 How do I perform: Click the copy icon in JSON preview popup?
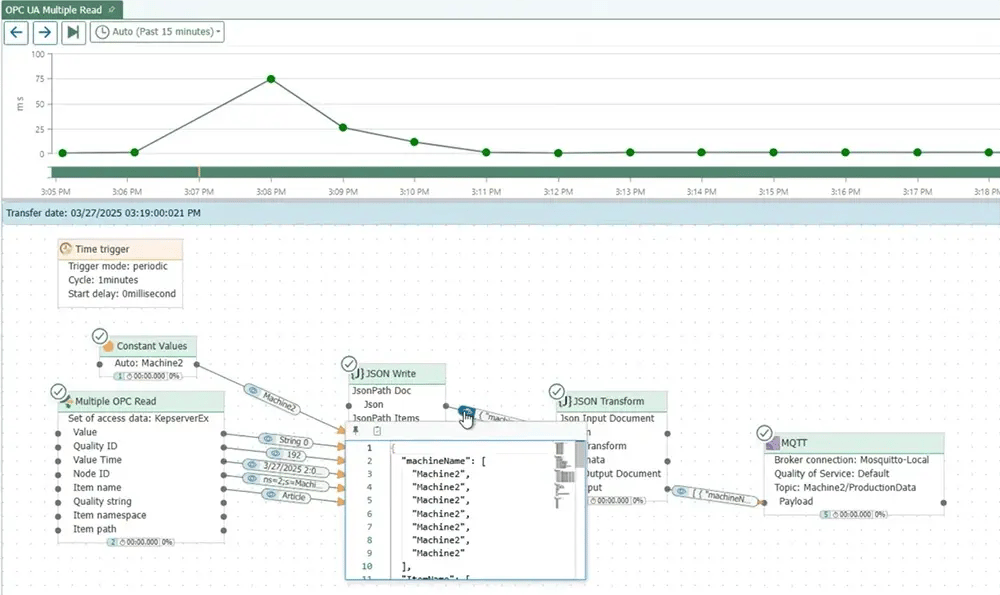(x=376, y=431)
